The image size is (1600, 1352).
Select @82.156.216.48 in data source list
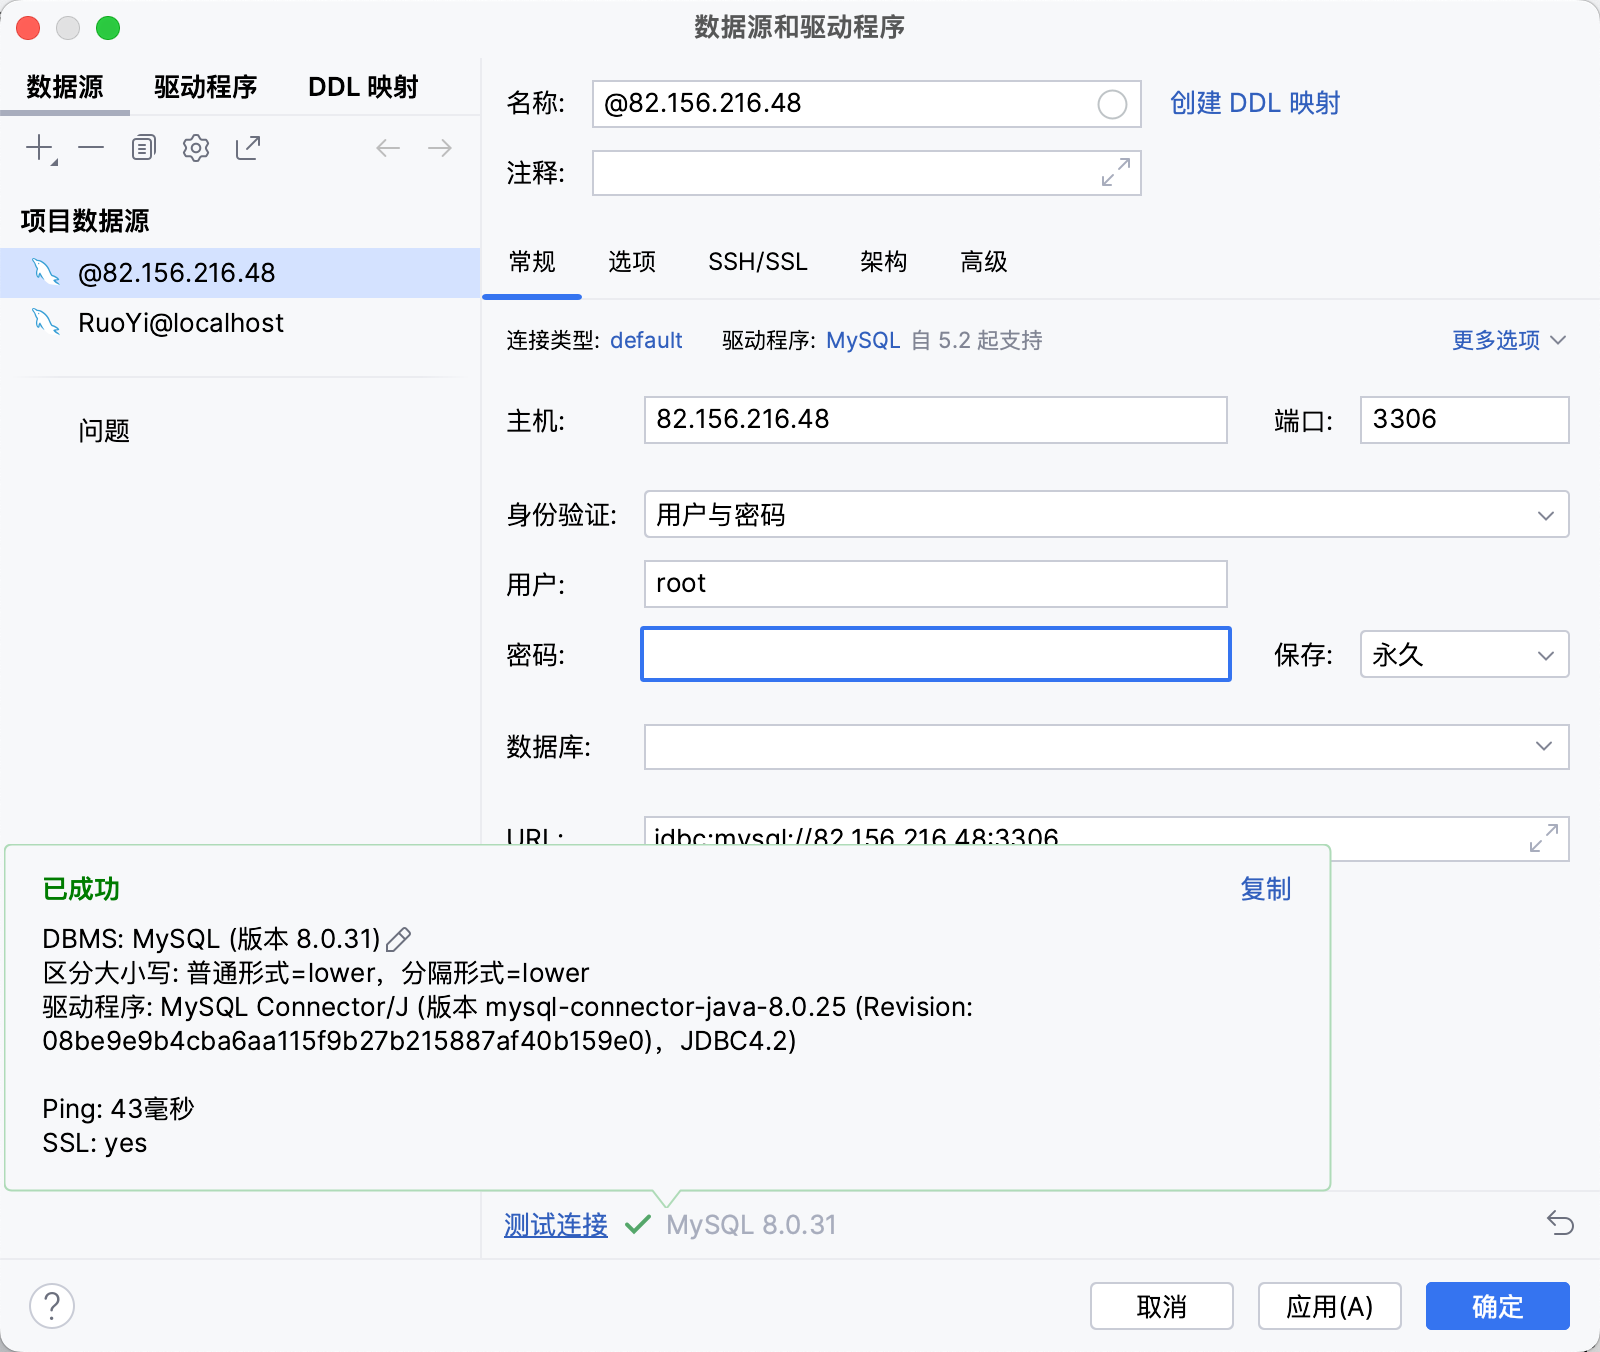pyautogui.click(x=240, y=273)
